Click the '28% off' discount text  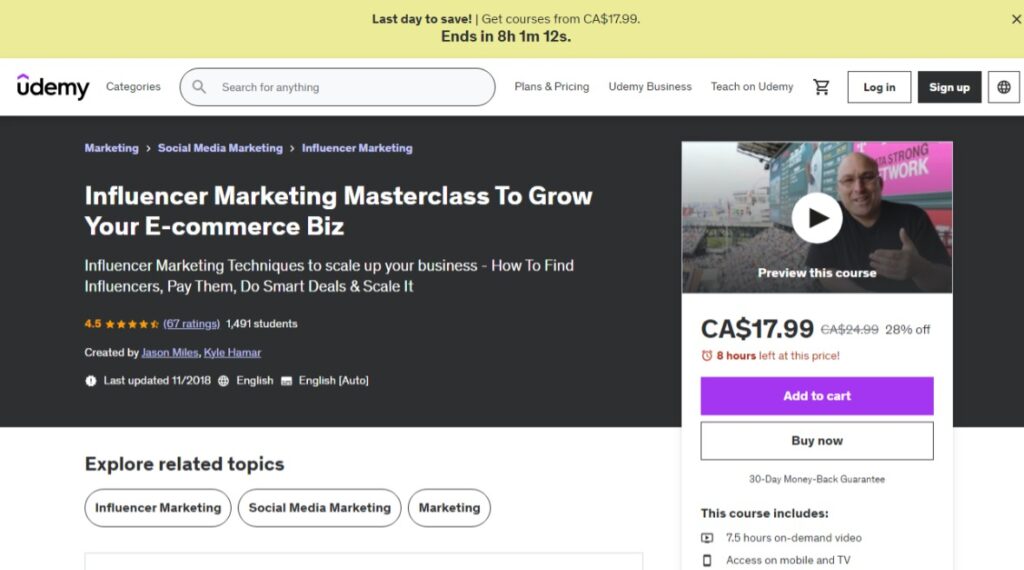908,330
